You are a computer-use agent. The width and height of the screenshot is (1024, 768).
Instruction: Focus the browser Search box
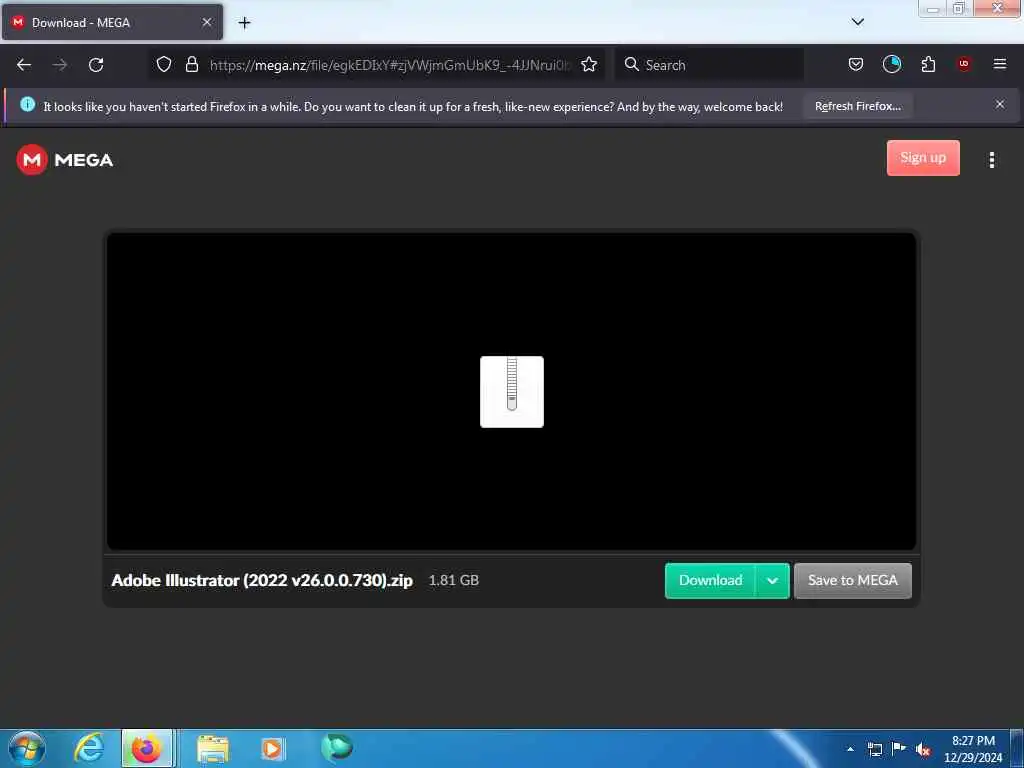click(x=709, y=65)
